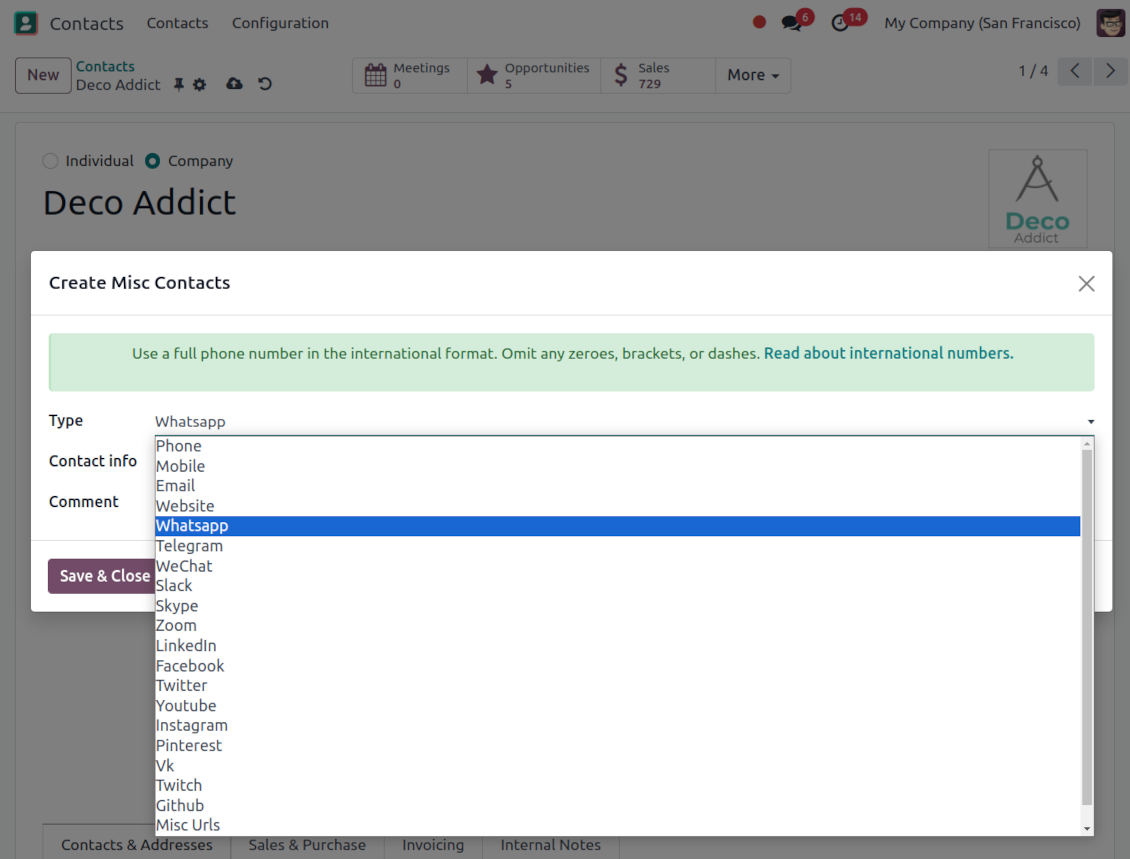Go to previous record arrow
This screenshot has height=859, width=1130.
(1075, 71)
